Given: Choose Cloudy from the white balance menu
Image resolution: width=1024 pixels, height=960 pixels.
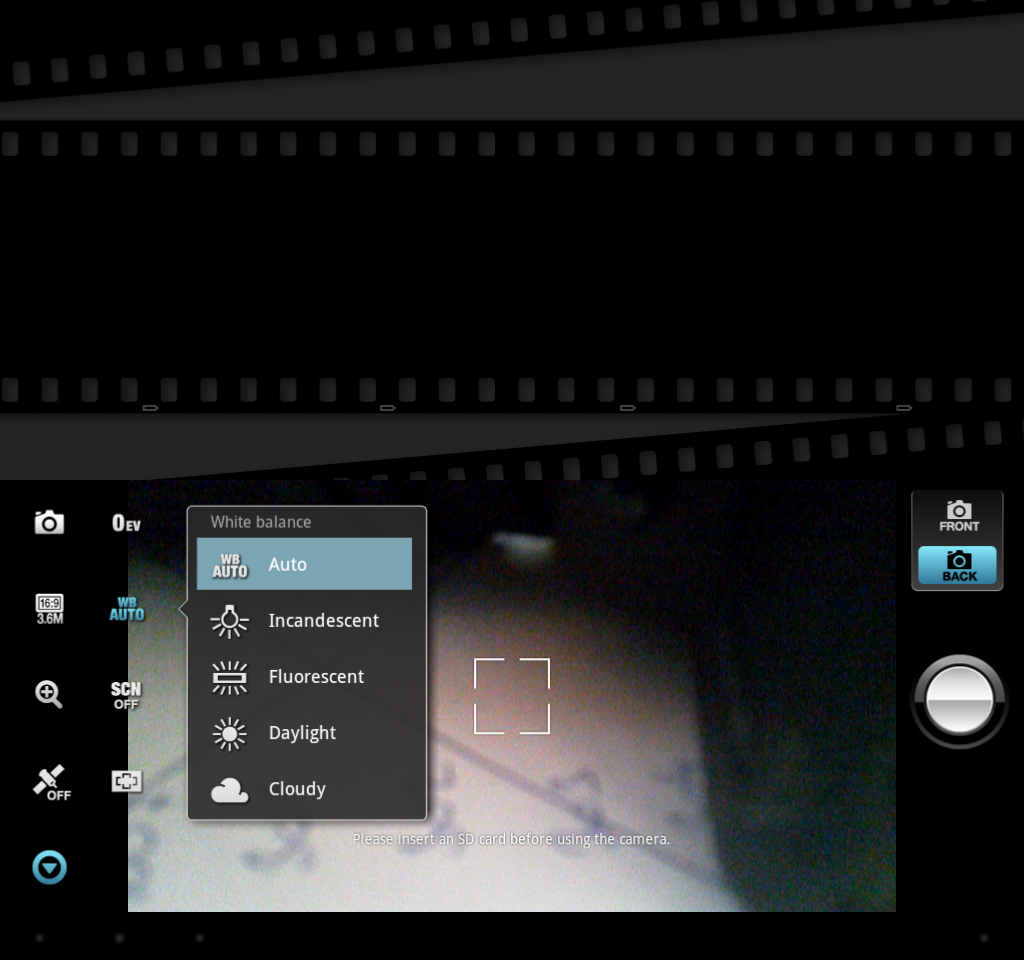Looking at the screenshot, I should tap(304, 788).
